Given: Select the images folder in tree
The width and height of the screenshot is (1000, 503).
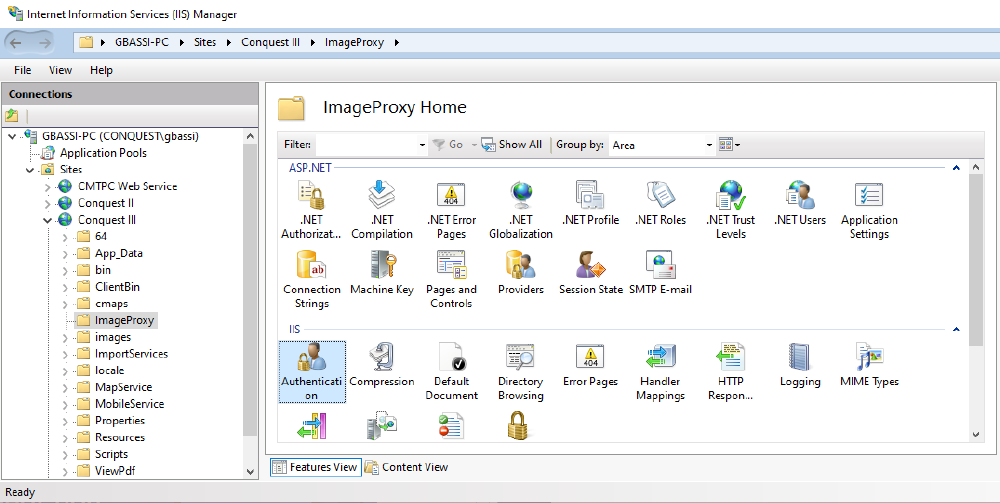Looking at the screenshot, I should click(x=105, y=337).
